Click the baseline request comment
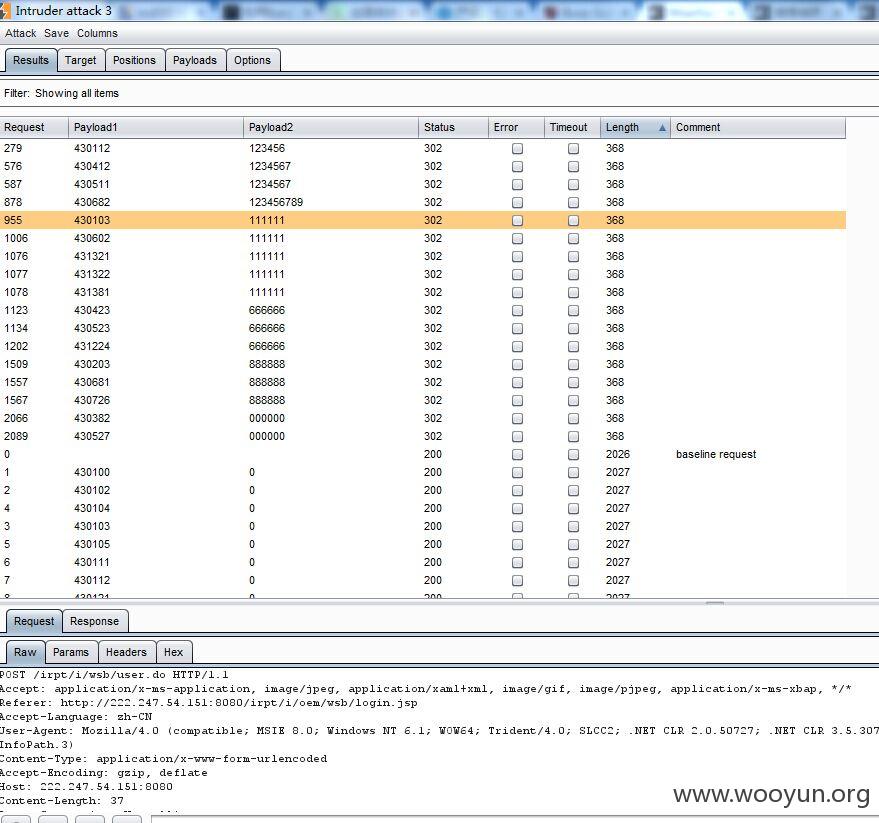The image size is (879, 823). pyautogui.click(x=716, y=454)
